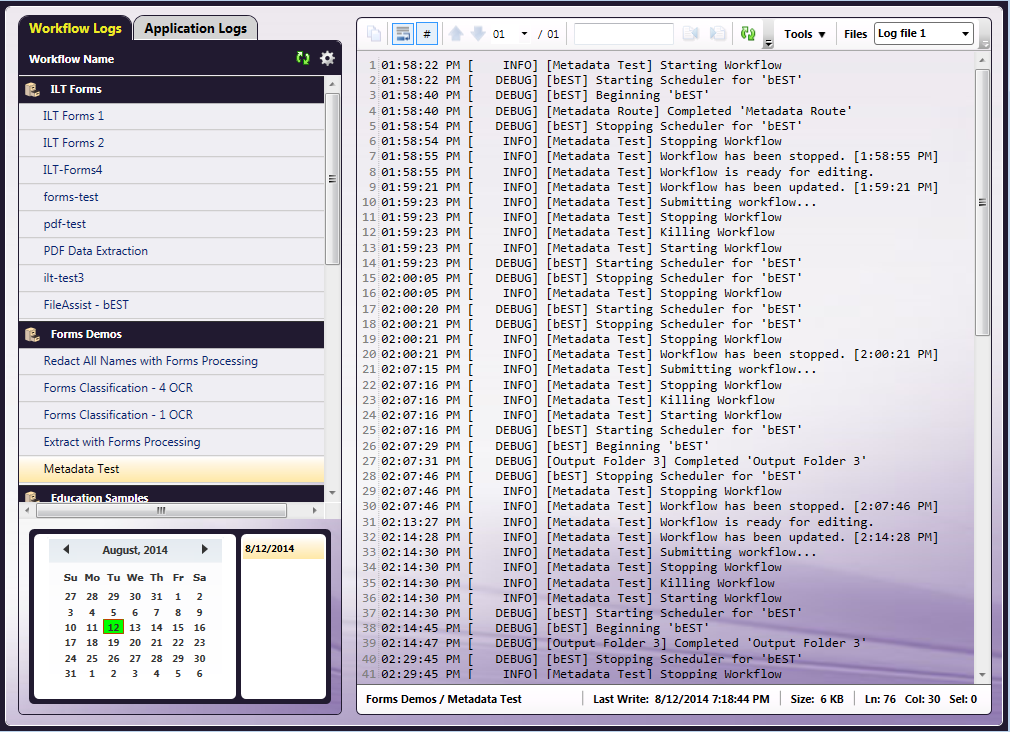Select Forms Classification - 1 OCR
The image size is (1010, 732).
171,415
